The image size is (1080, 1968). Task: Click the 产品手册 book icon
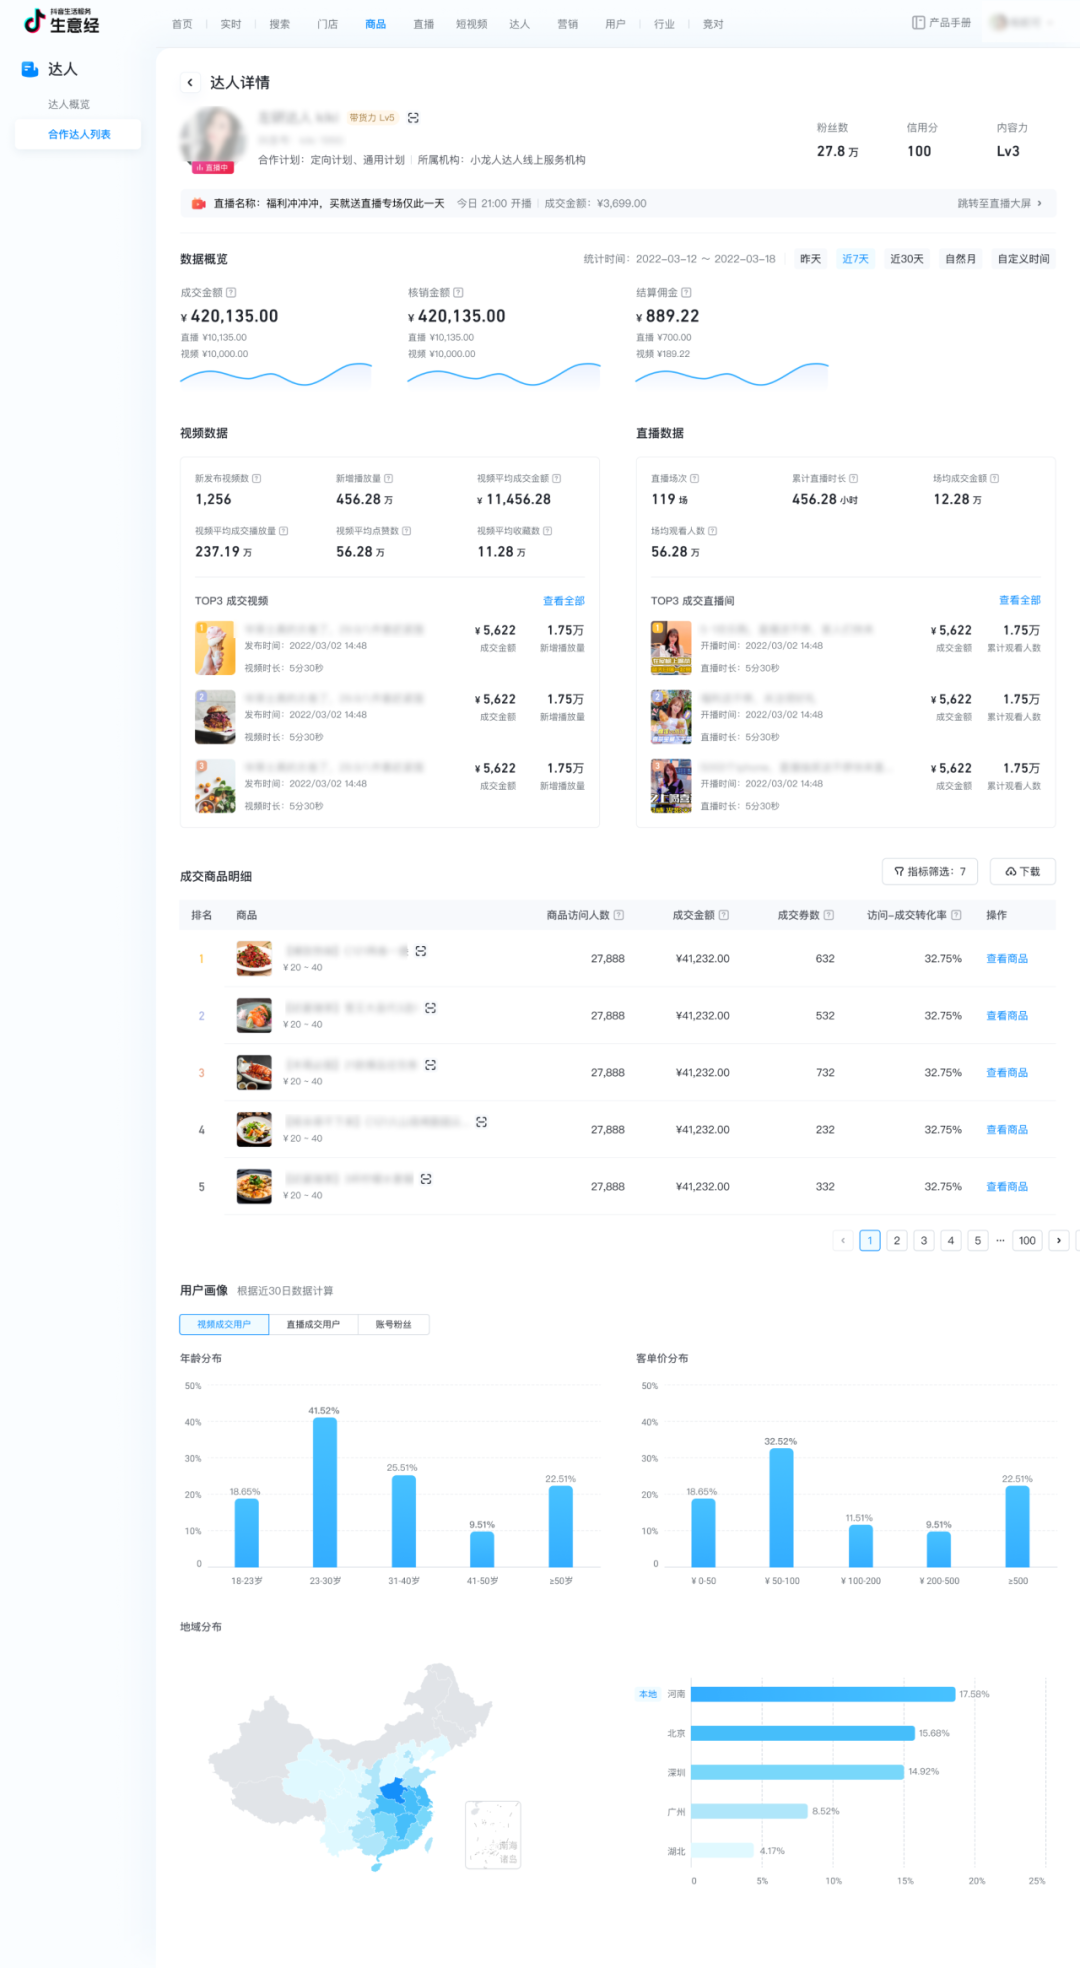click(x=918, y=23)
